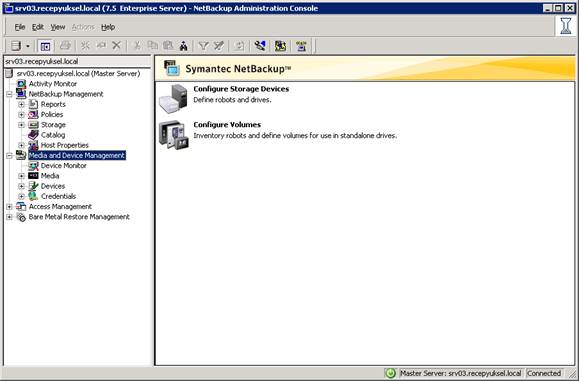Image resolution: width=579 pixels, height=381 pixels.
Task: Click the green status icon in status bar
Action: (x=390, y=374)
